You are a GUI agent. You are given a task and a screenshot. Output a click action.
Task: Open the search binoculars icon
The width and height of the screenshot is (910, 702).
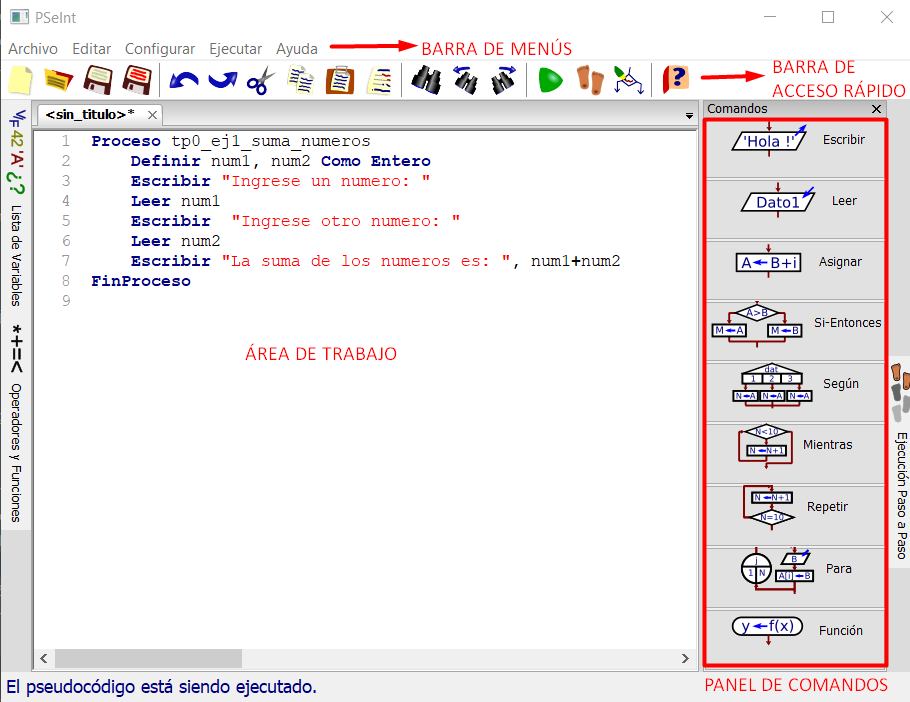point(425,81)
